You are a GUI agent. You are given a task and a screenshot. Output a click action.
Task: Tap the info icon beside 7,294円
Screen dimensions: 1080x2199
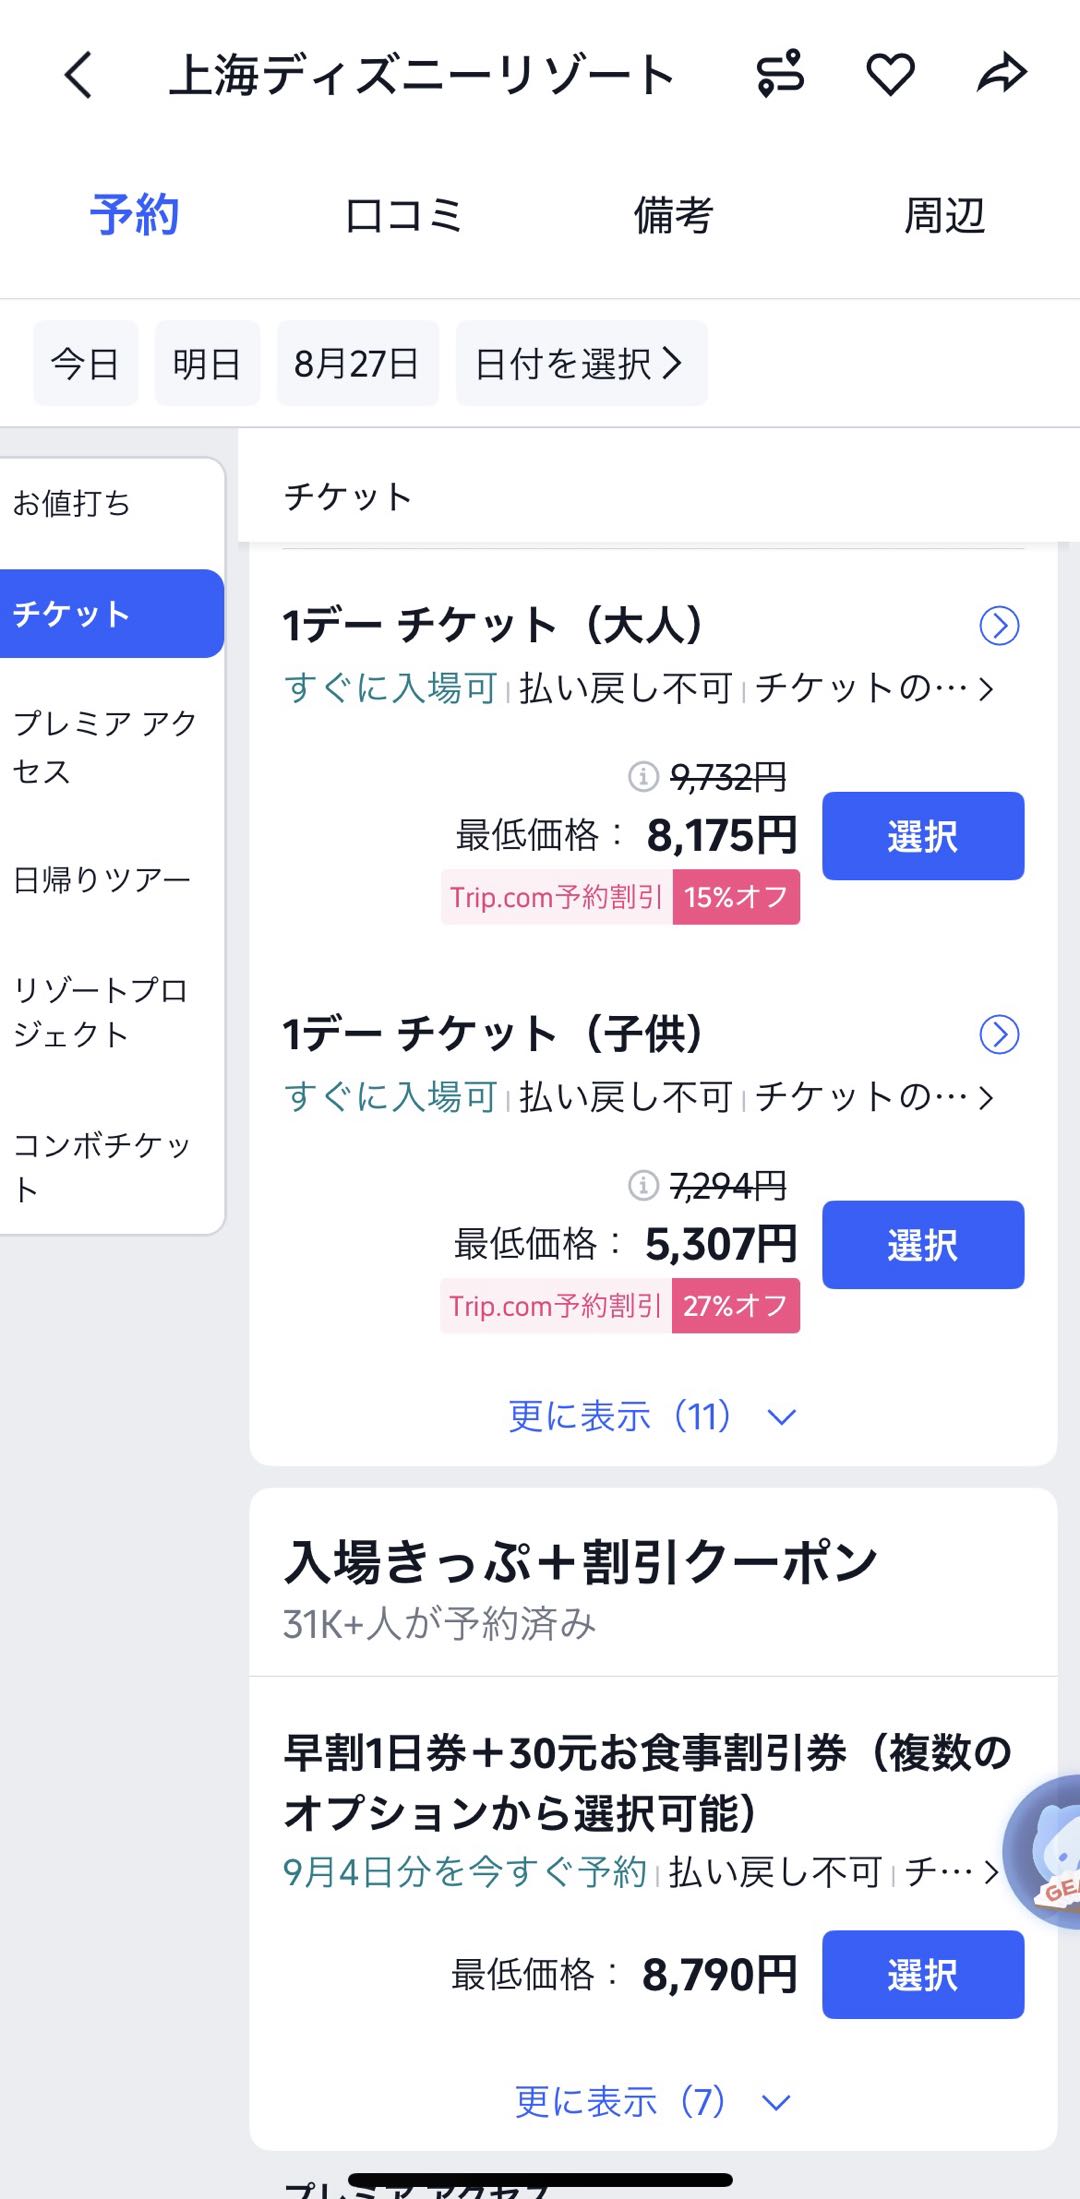[x=643, y=1185]
